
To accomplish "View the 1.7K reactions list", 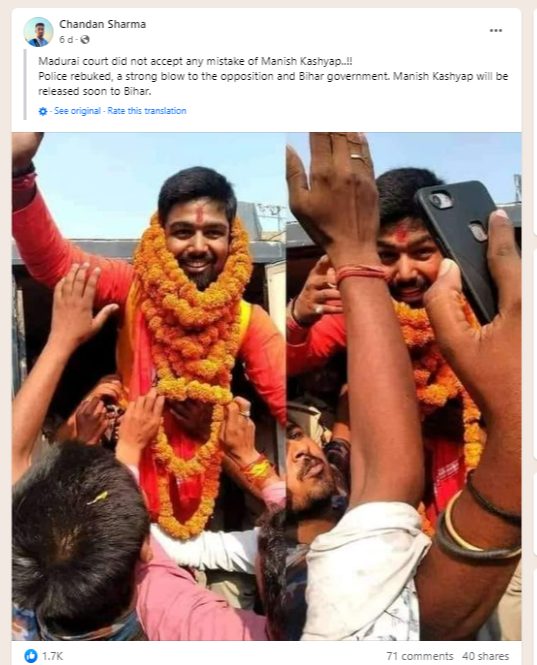I will pos(52,656).
